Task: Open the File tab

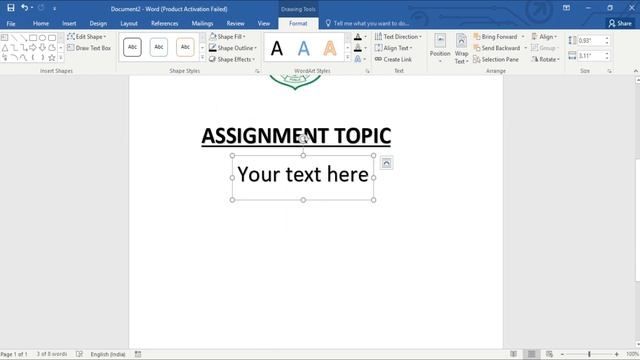Action: (x=11, y=24)
